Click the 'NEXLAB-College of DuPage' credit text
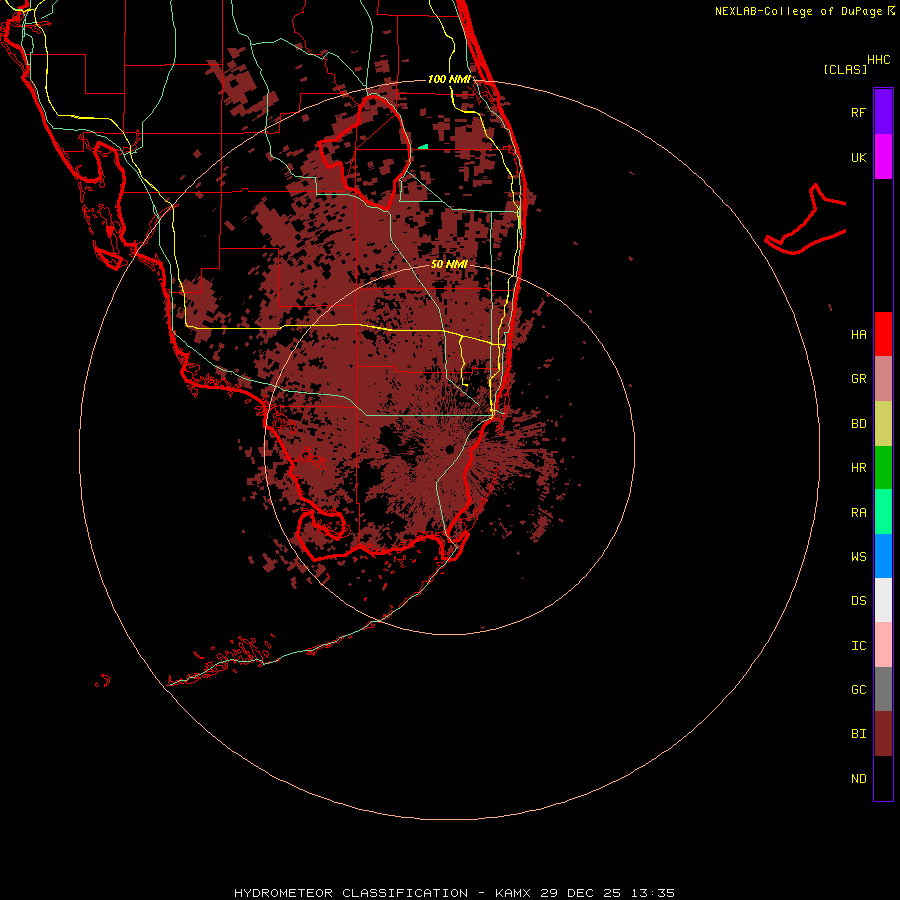This screenshot has height=900, width=900. [799, 11]
